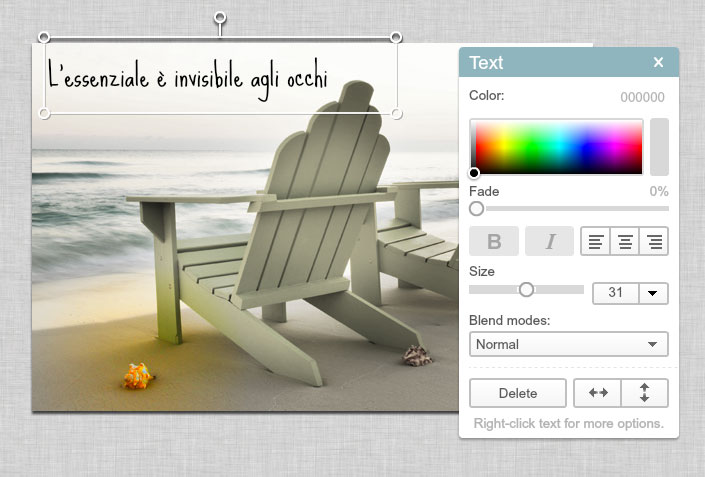
Task: Align text to the right
Action: tap(654, 241)
